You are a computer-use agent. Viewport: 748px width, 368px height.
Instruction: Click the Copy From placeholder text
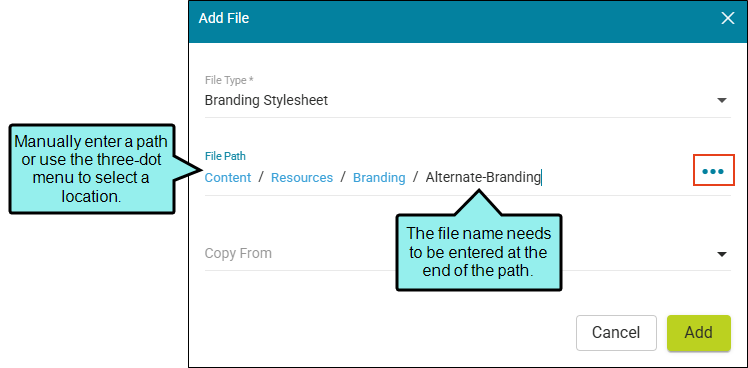point(238,253)
